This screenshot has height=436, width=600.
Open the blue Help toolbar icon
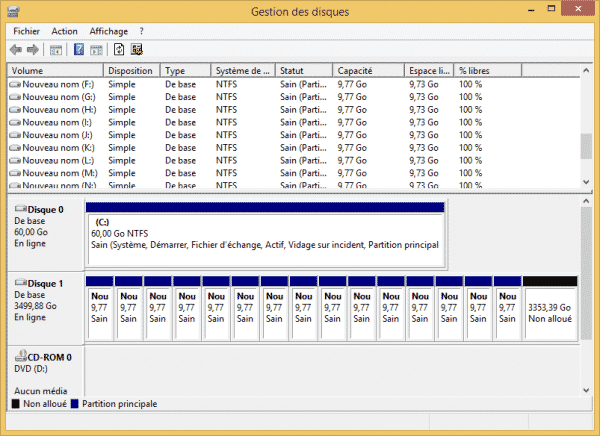pyautogui.click(x=78, y=49)
